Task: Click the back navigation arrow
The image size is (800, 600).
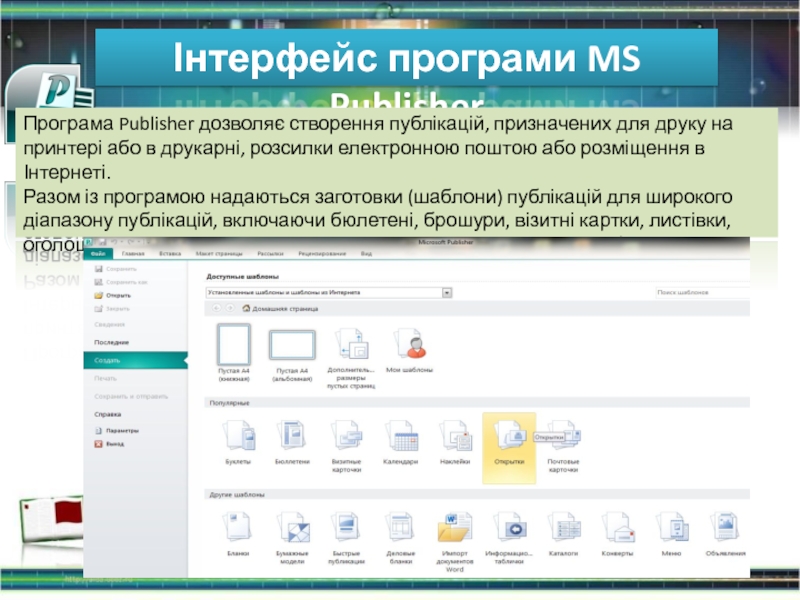Action: pyautogui.click(x=216, y=308)
